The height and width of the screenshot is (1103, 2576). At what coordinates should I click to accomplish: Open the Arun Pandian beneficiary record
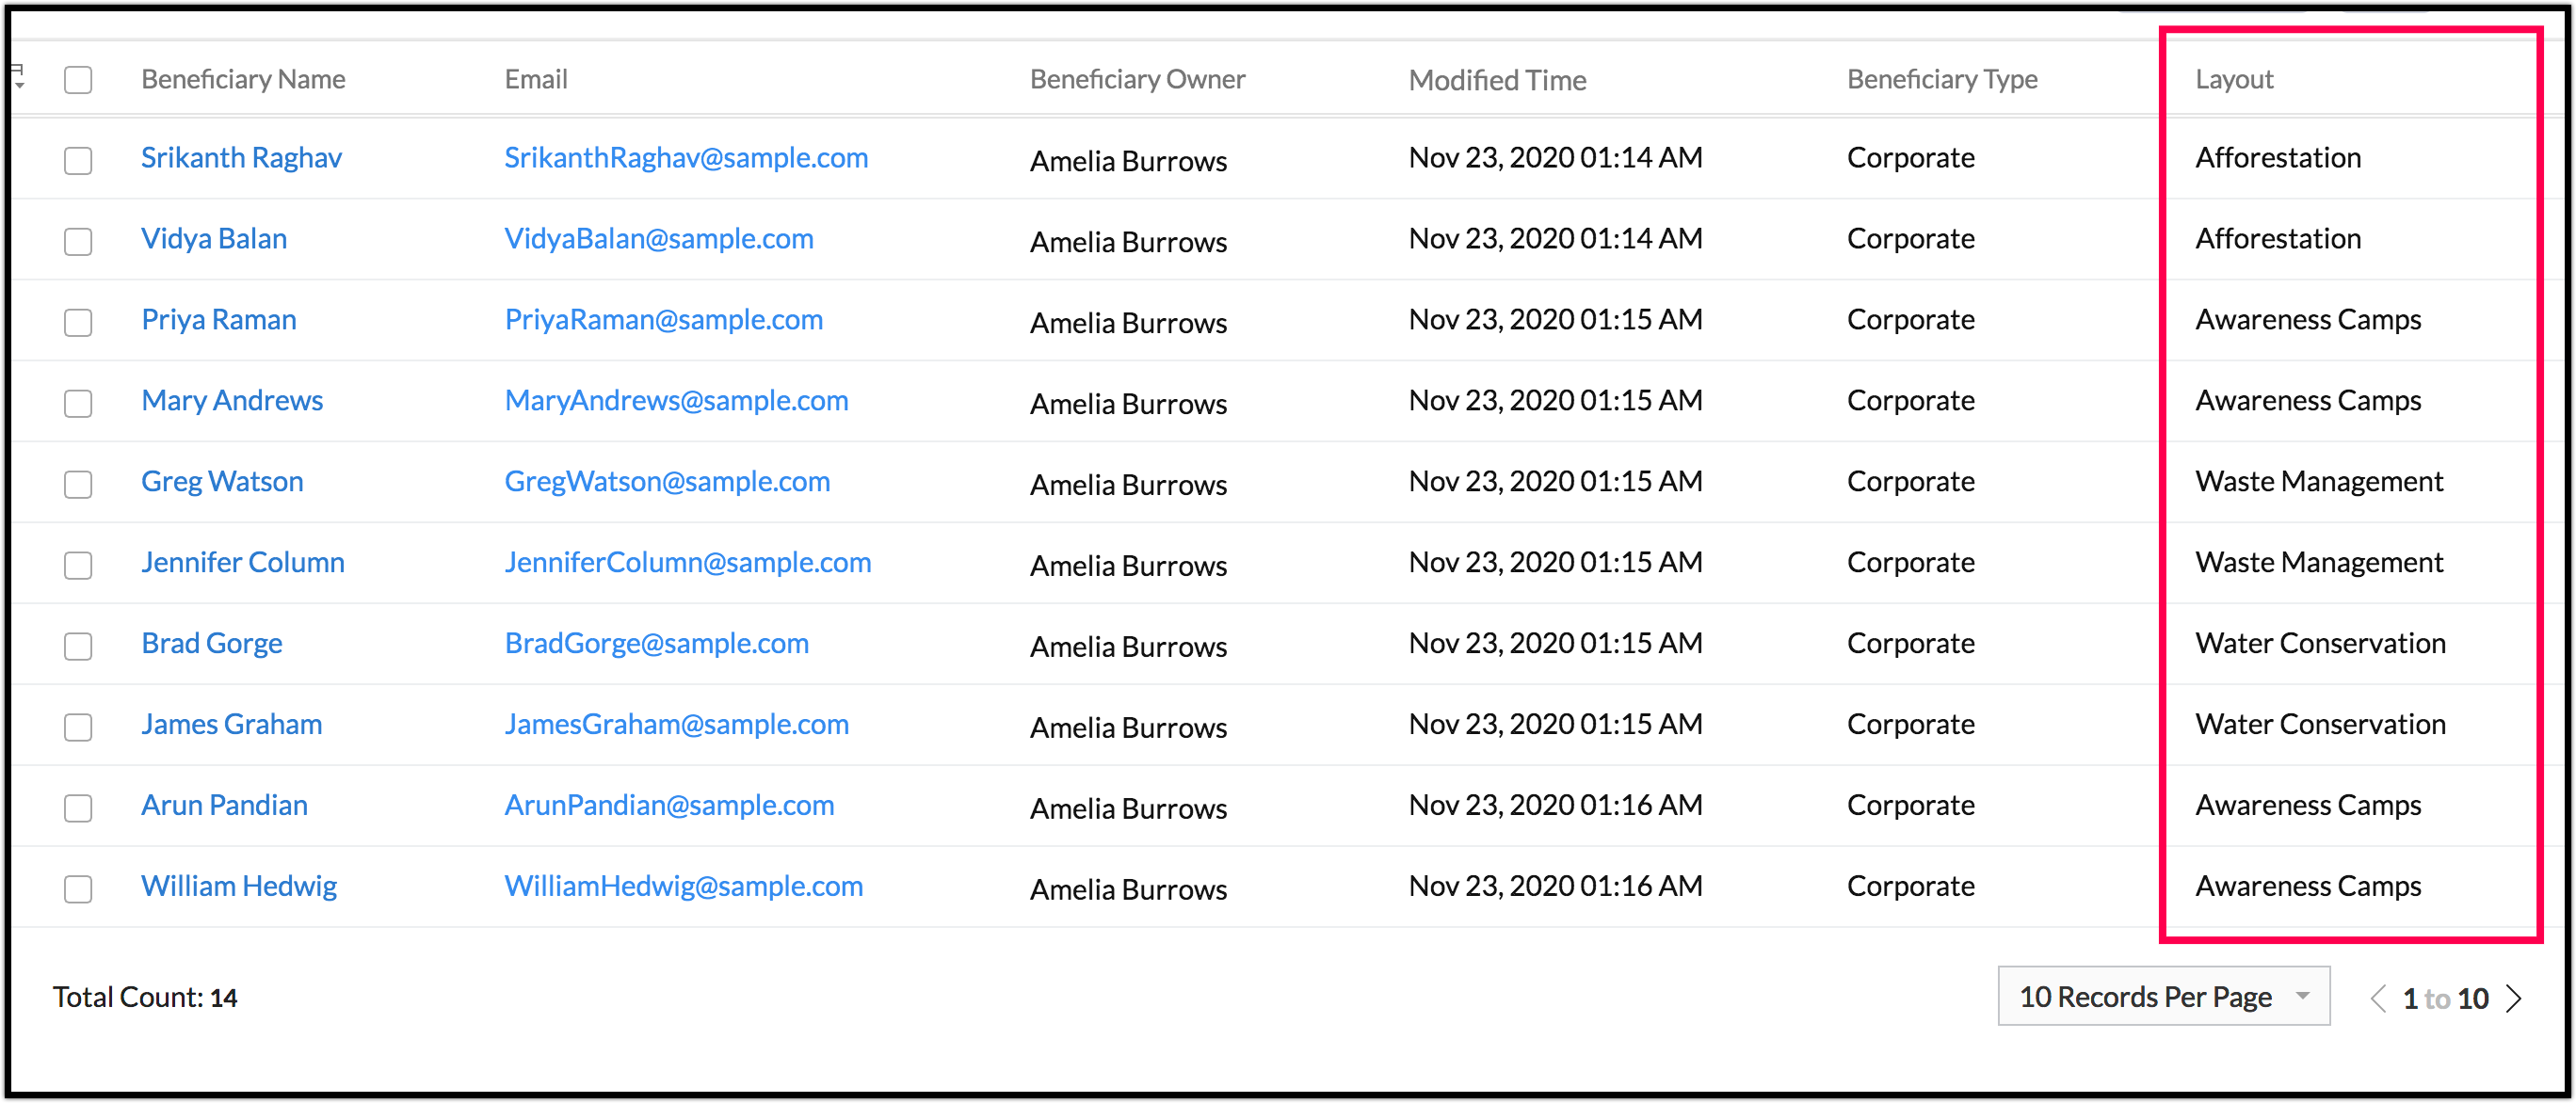point(224,805)
